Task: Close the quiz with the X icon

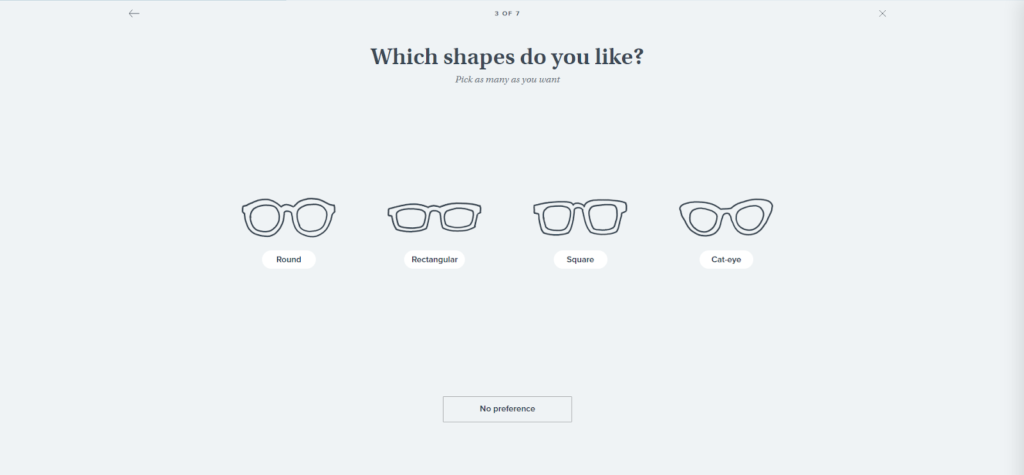Action: click(x=882, y=13)
